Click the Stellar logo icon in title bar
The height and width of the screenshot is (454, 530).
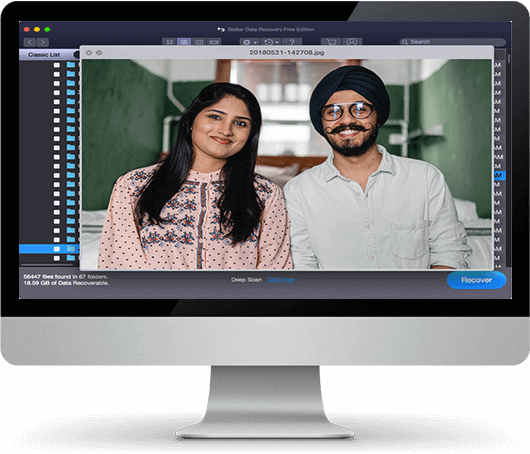point(221,29)
